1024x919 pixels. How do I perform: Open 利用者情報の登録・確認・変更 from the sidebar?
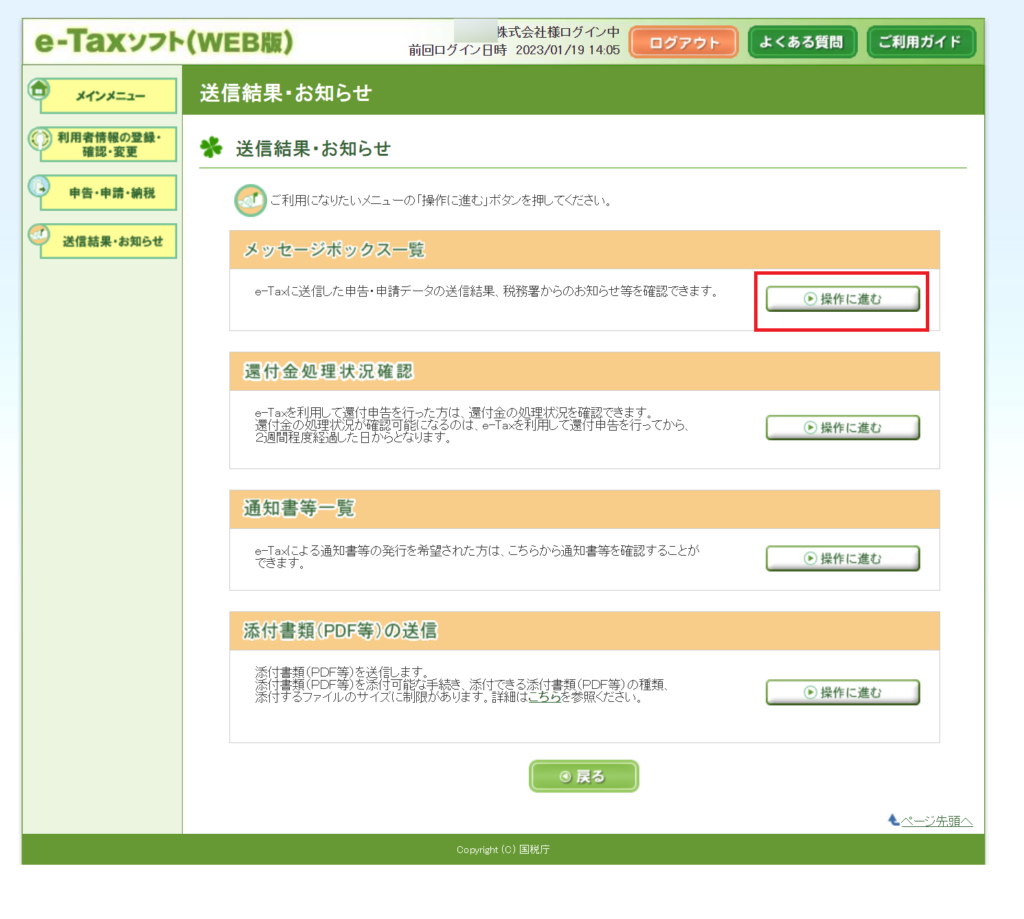click(108, 144)
